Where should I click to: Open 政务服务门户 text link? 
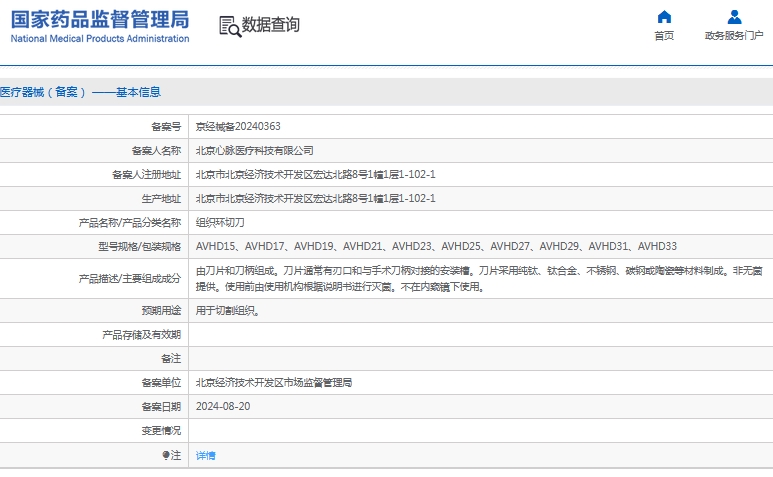pyautogui.click(x=734, y=35)
